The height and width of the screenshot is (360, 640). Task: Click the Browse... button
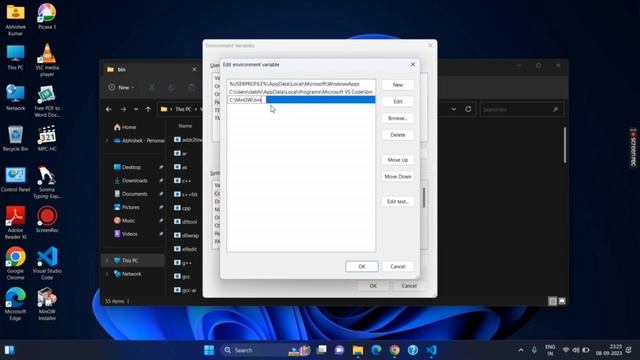tap(398, 118)
